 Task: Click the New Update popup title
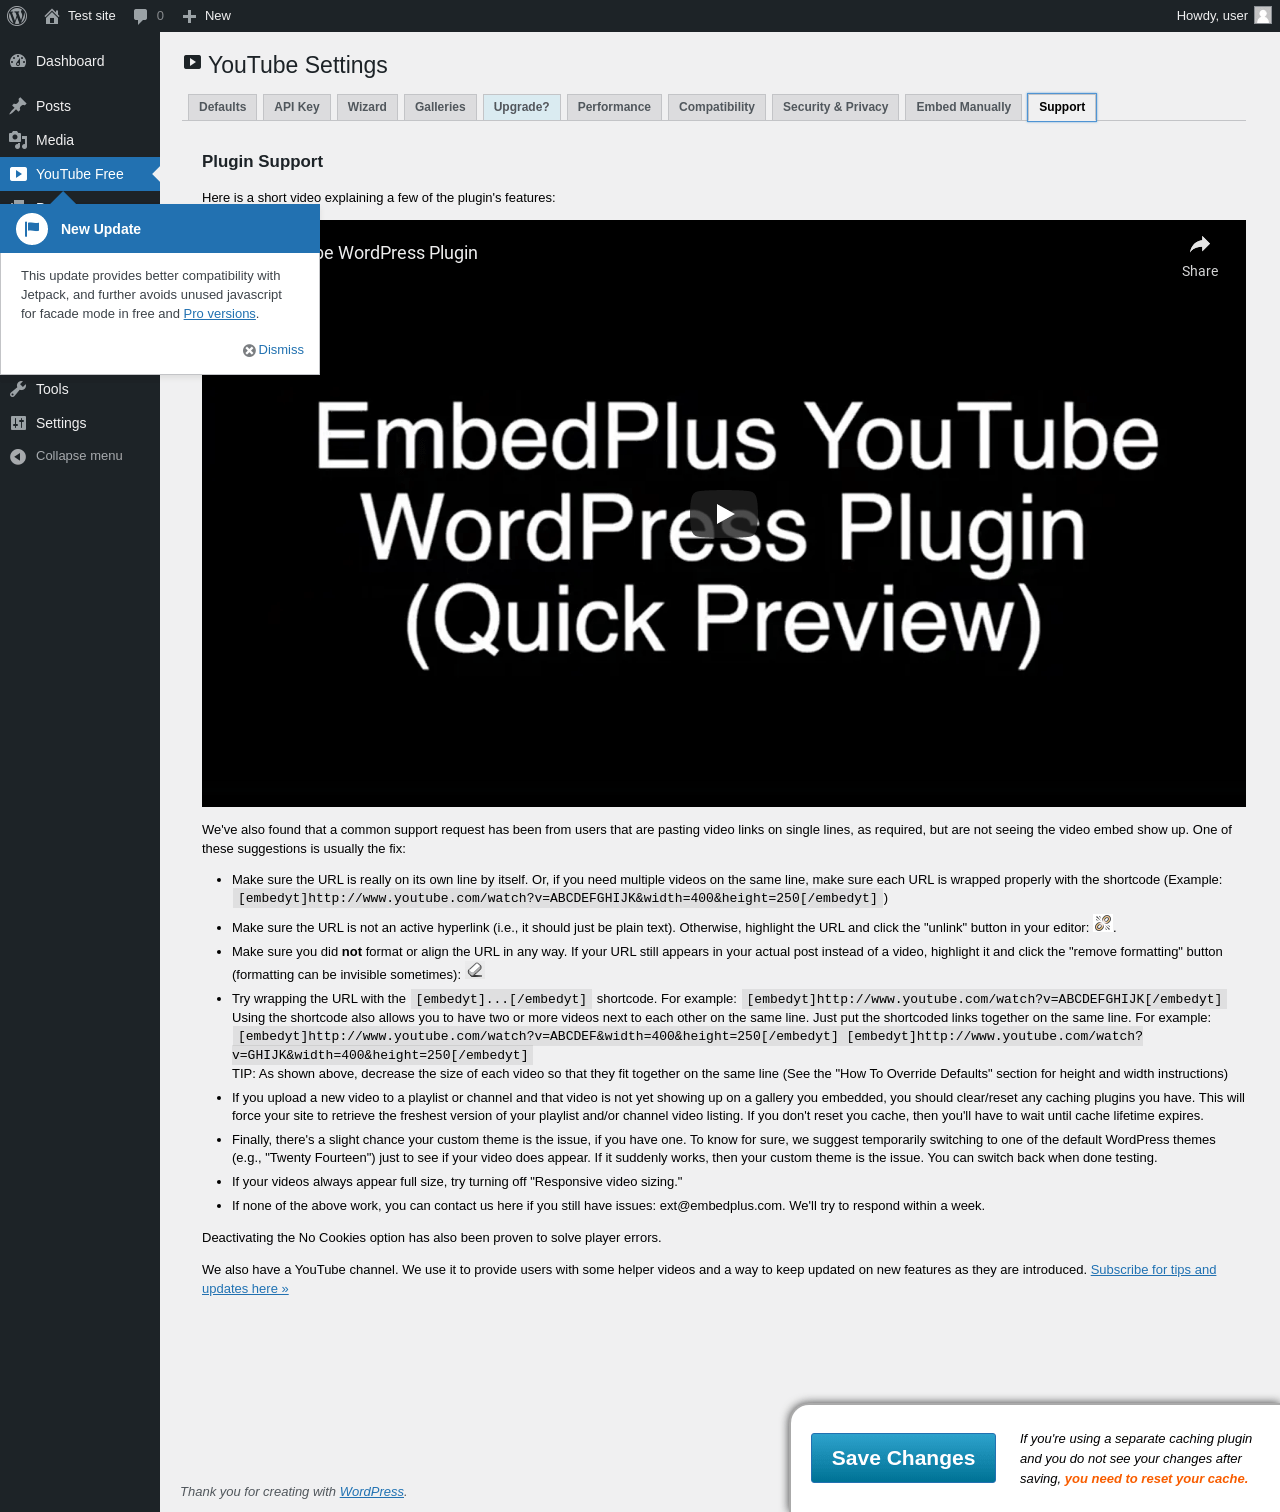pos(101,229)
